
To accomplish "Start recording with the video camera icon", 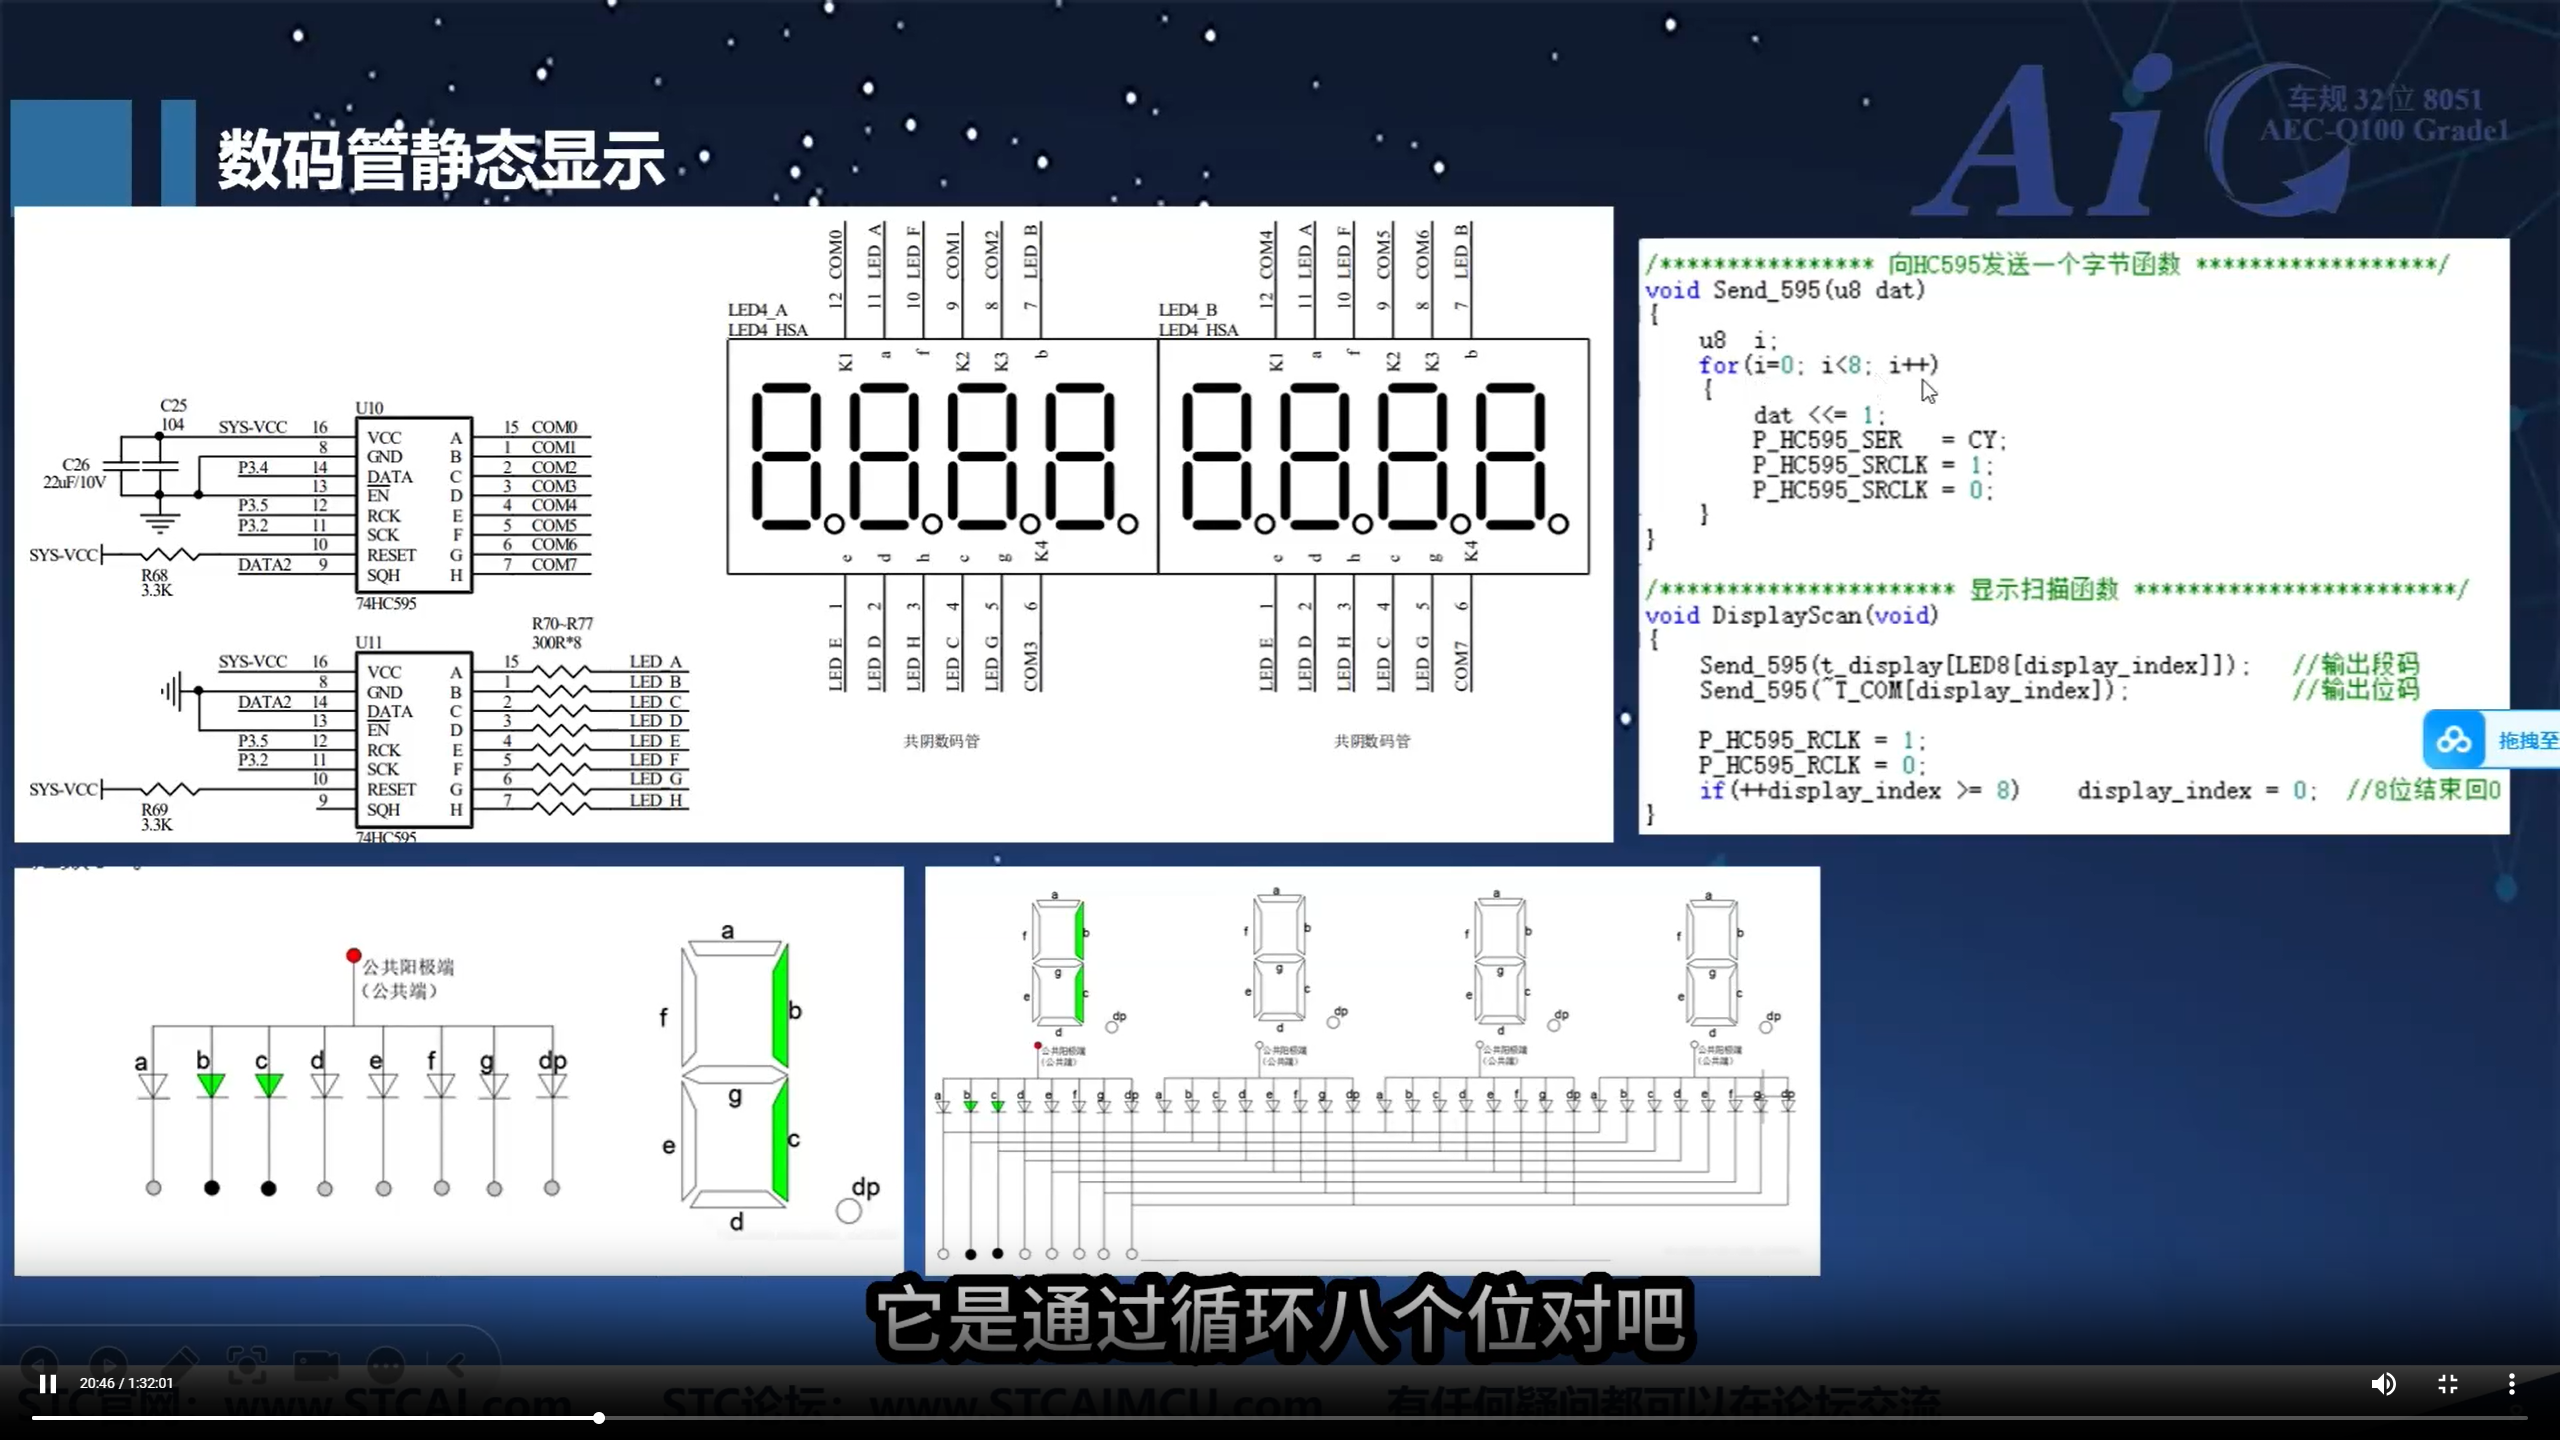I will (316, 1363).
